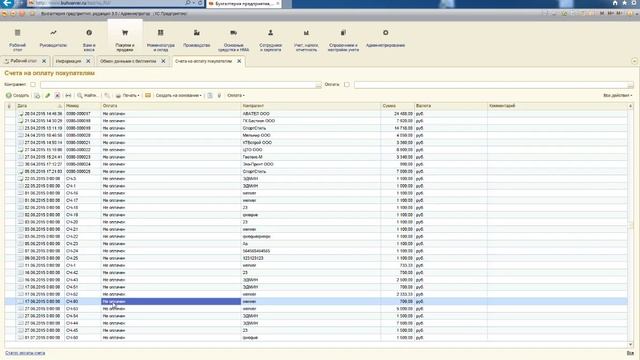Click the edit pencil toolbar icon

(x=47, y=96)
